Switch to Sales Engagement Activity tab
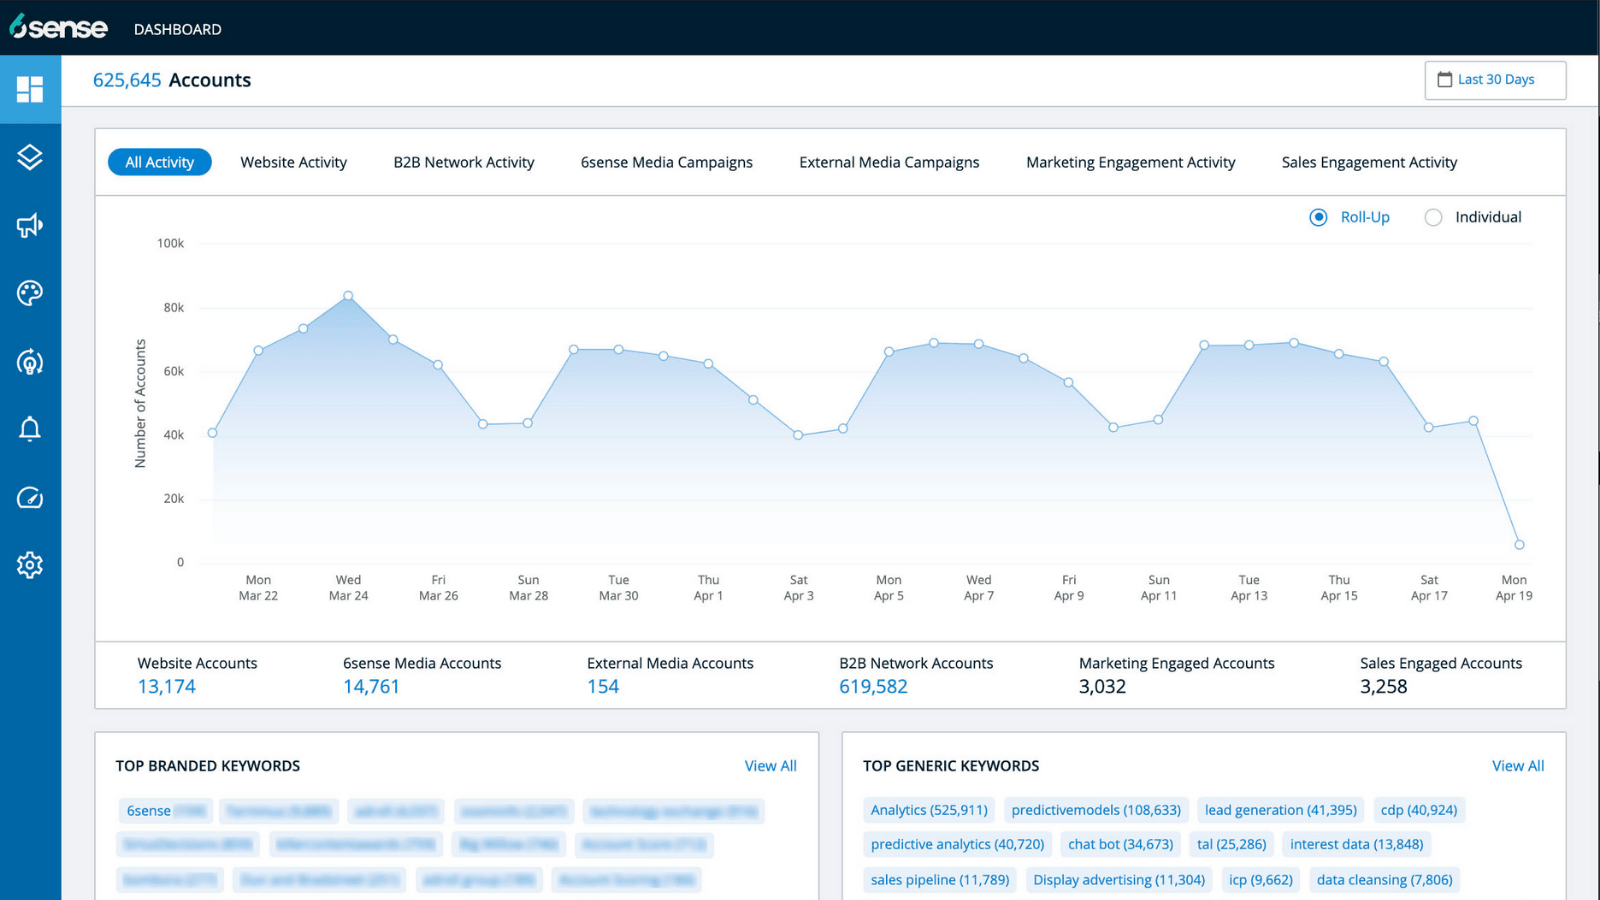This screenshot has height=900, width=1600. point(1369,162)
